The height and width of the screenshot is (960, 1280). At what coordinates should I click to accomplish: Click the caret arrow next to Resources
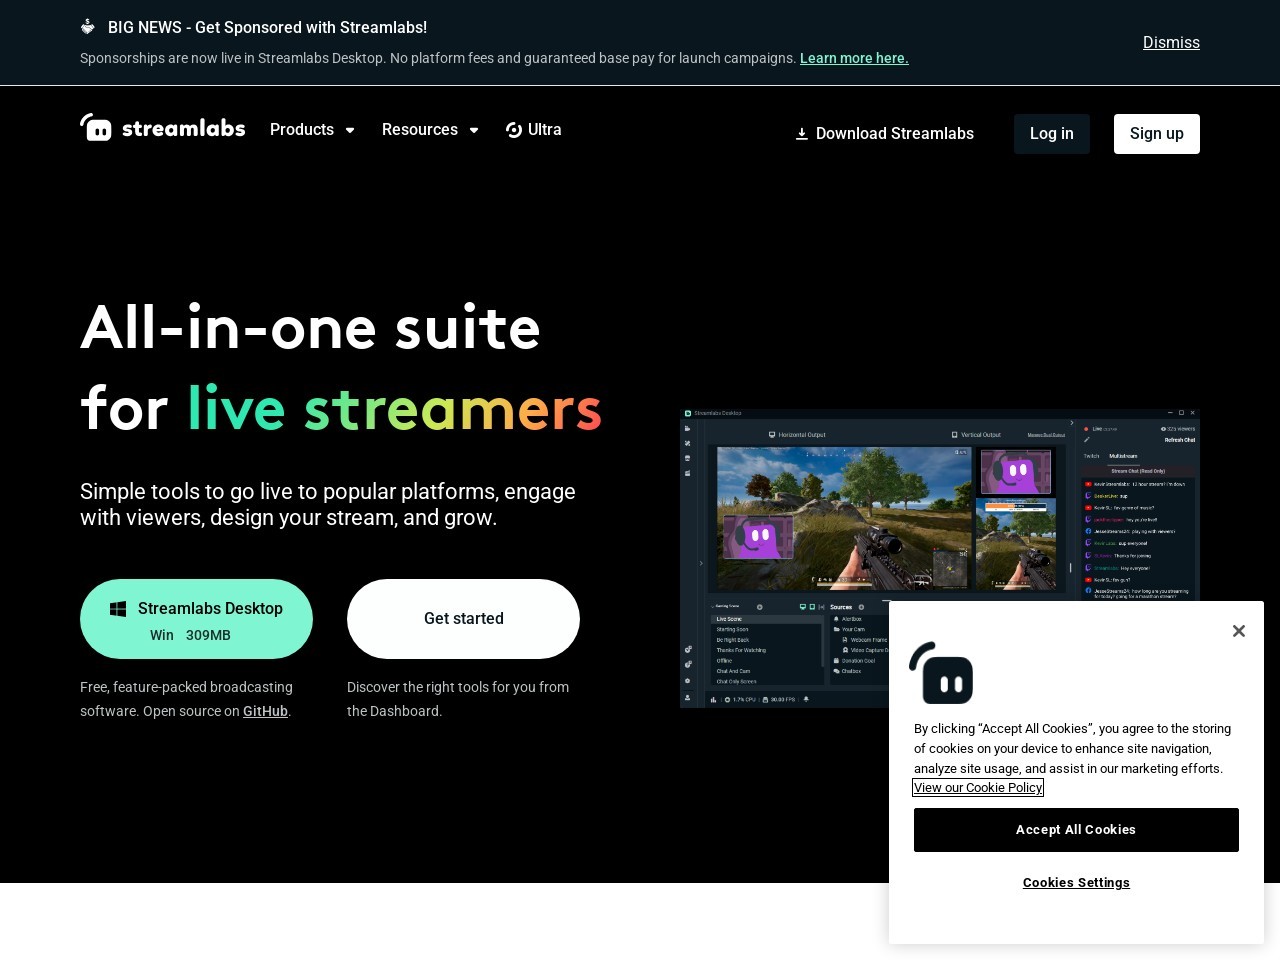[x=474, y=130]
